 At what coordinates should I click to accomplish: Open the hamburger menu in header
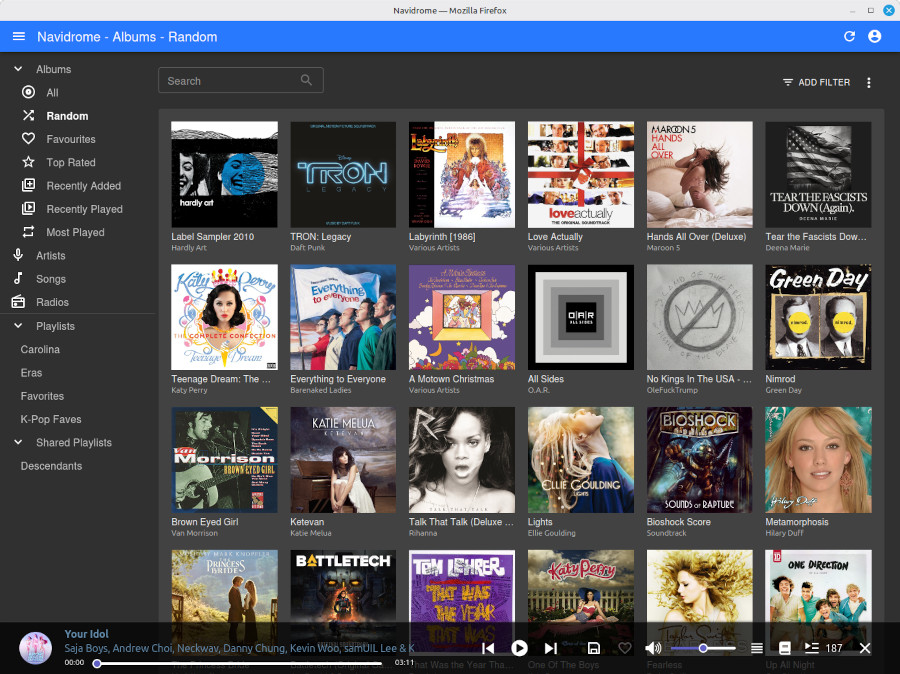[x=19, y=37]
